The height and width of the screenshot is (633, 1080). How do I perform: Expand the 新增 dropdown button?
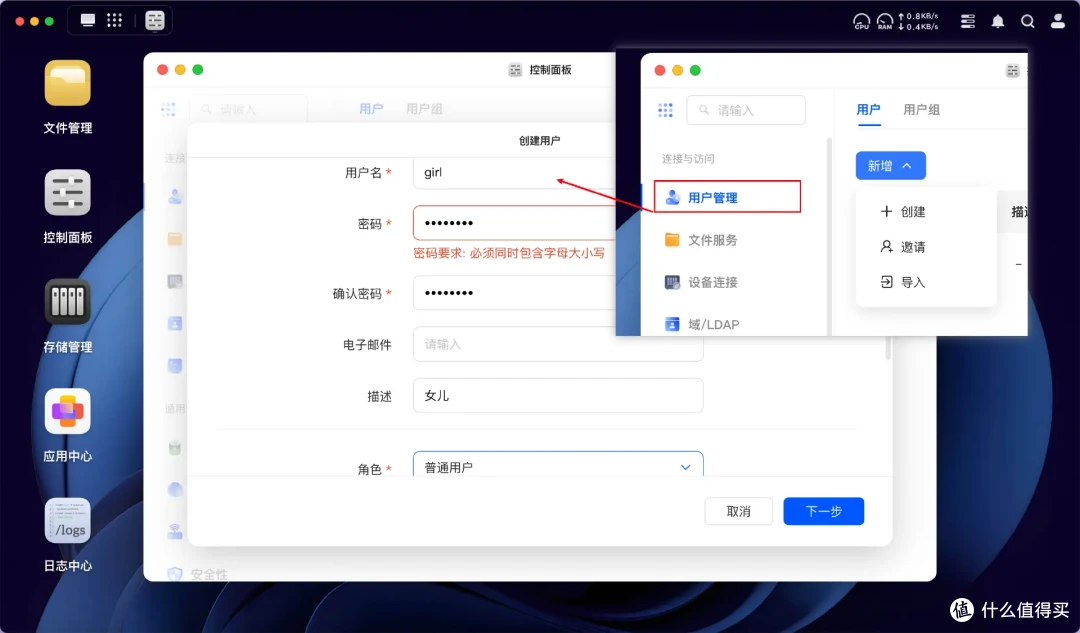pos(891,166)
